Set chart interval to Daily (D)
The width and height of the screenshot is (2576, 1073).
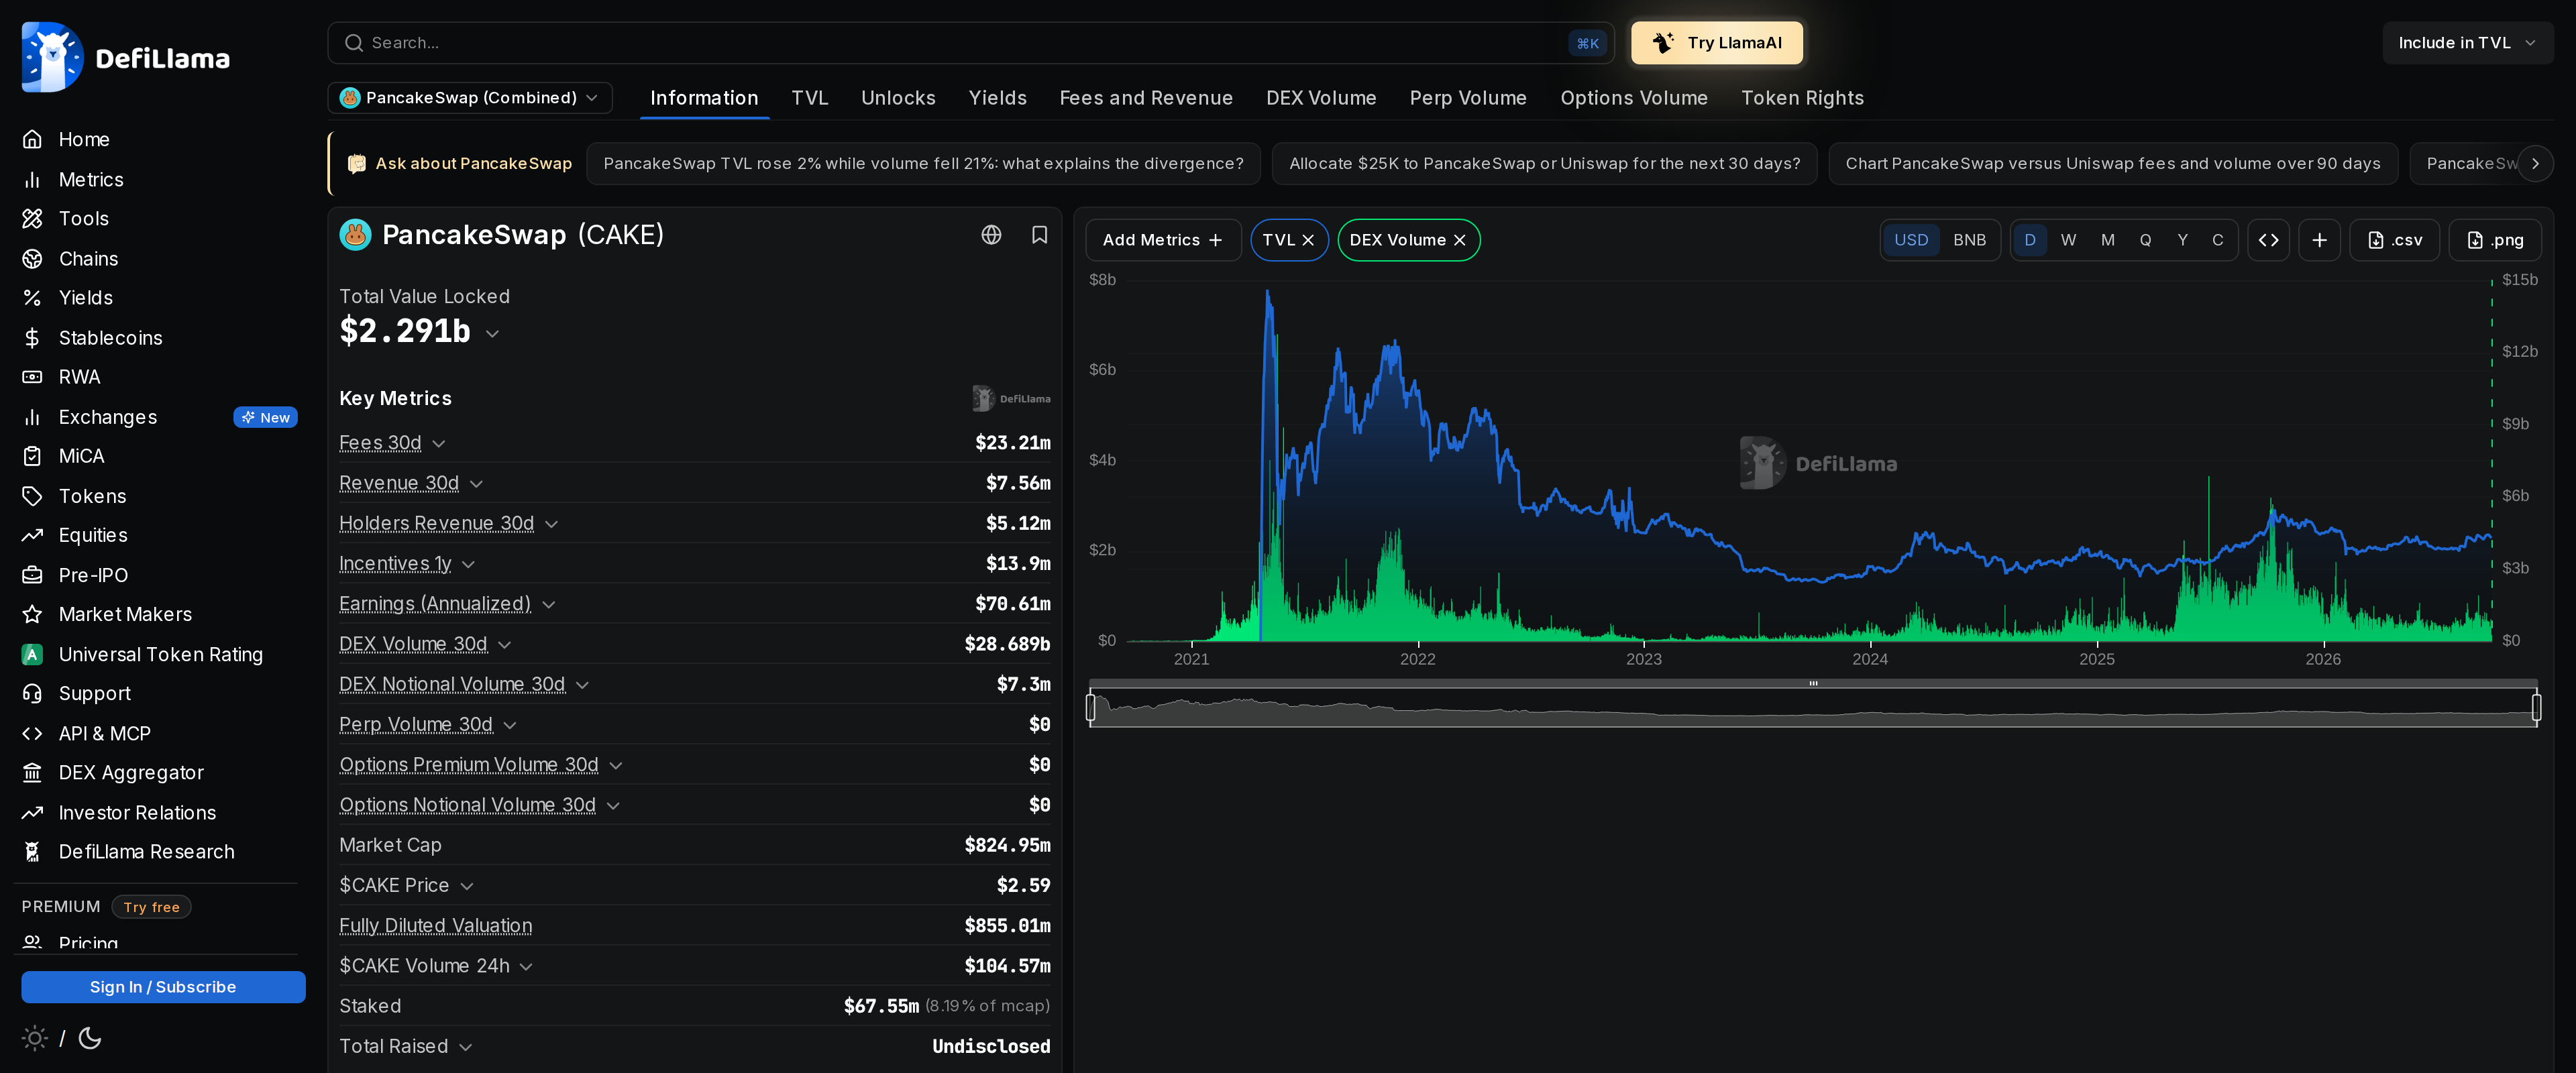tap(2029, 240)
